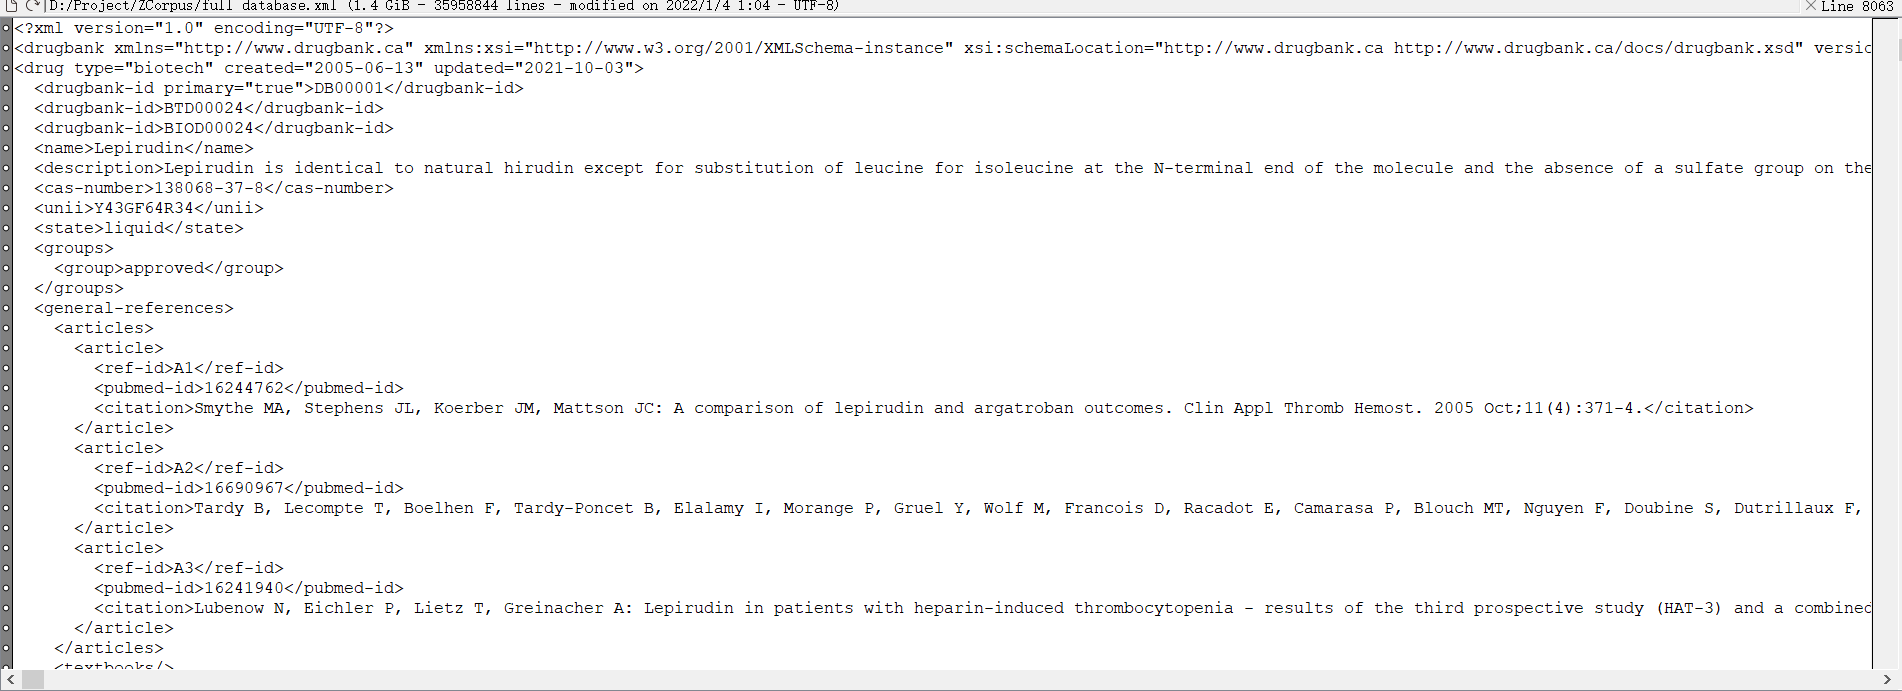The image size is (1902, 691).
Task: Toggle the gutter marker beside the Lepirudin name line
Action: (x=6, y=148)
